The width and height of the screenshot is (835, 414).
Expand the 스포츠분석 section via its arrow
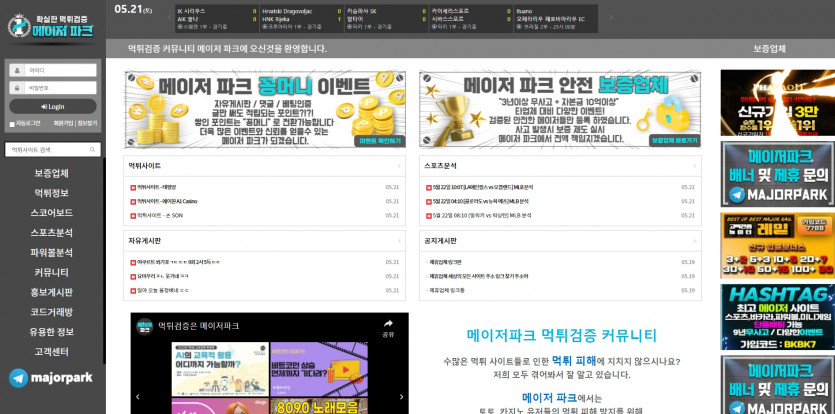coord(693,165)
